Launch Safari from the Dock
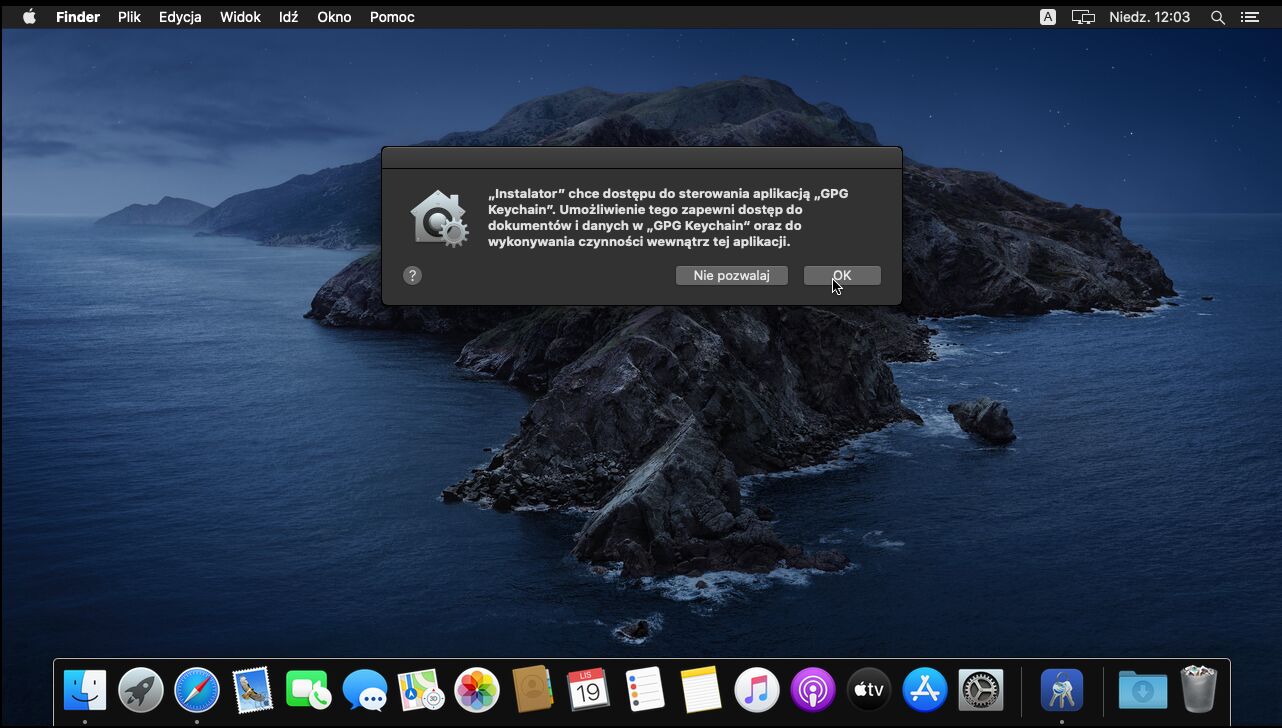 click(196, 689)
